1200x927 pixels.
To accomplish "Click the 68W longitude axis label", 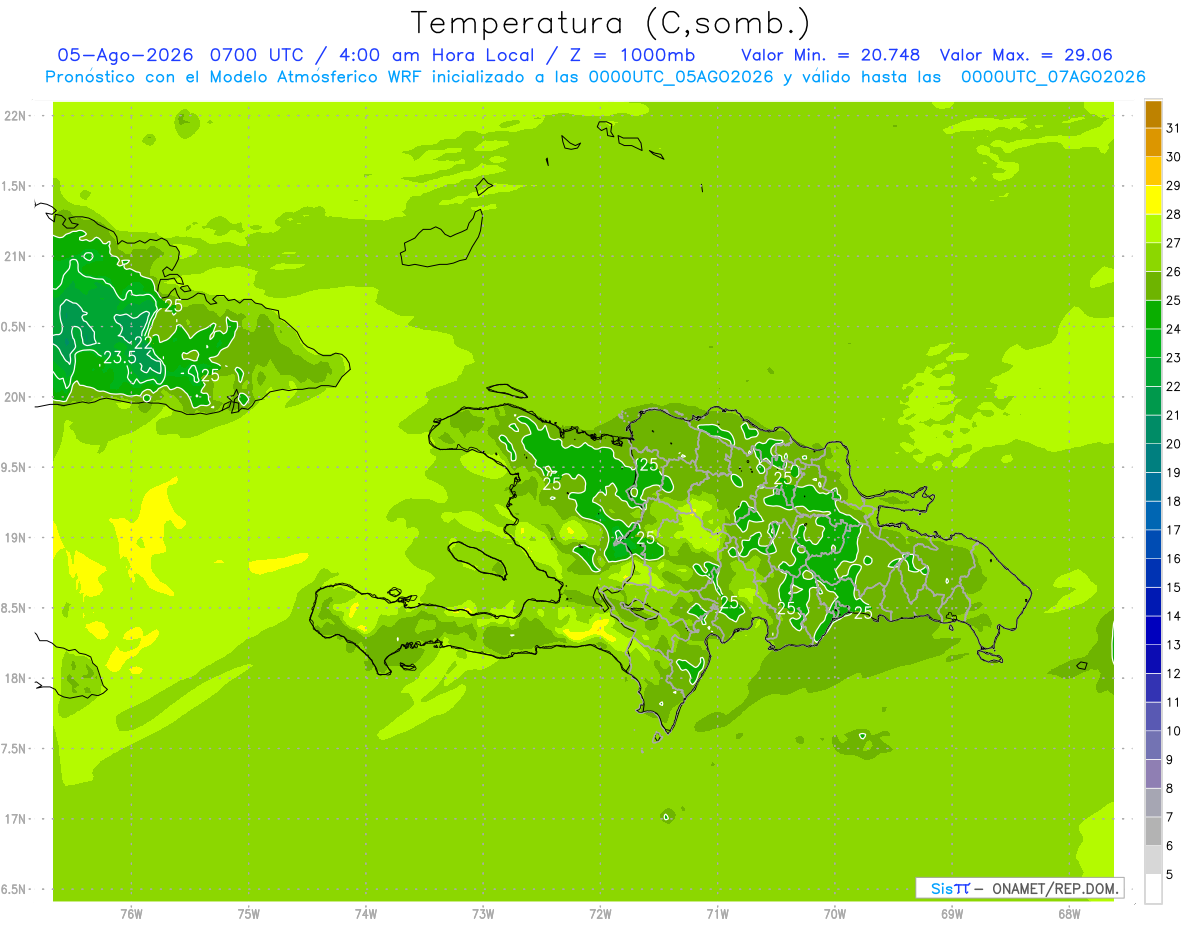I will point(1069,914).
